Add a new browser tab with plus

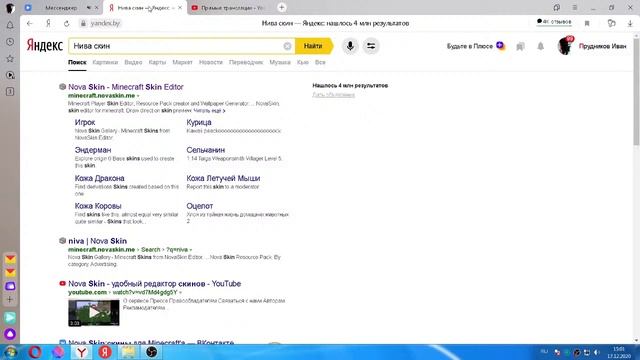coord(282,7)
